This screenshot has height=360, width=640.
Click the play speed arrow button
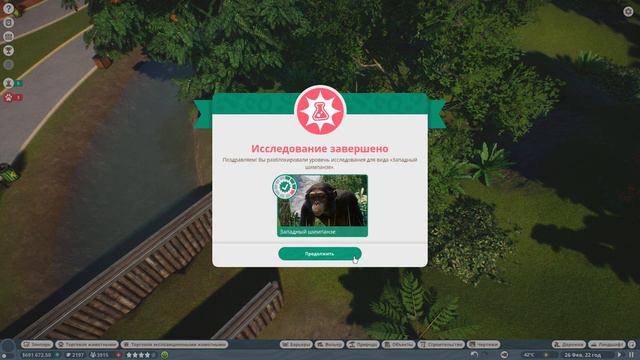(x=619, y=355)
